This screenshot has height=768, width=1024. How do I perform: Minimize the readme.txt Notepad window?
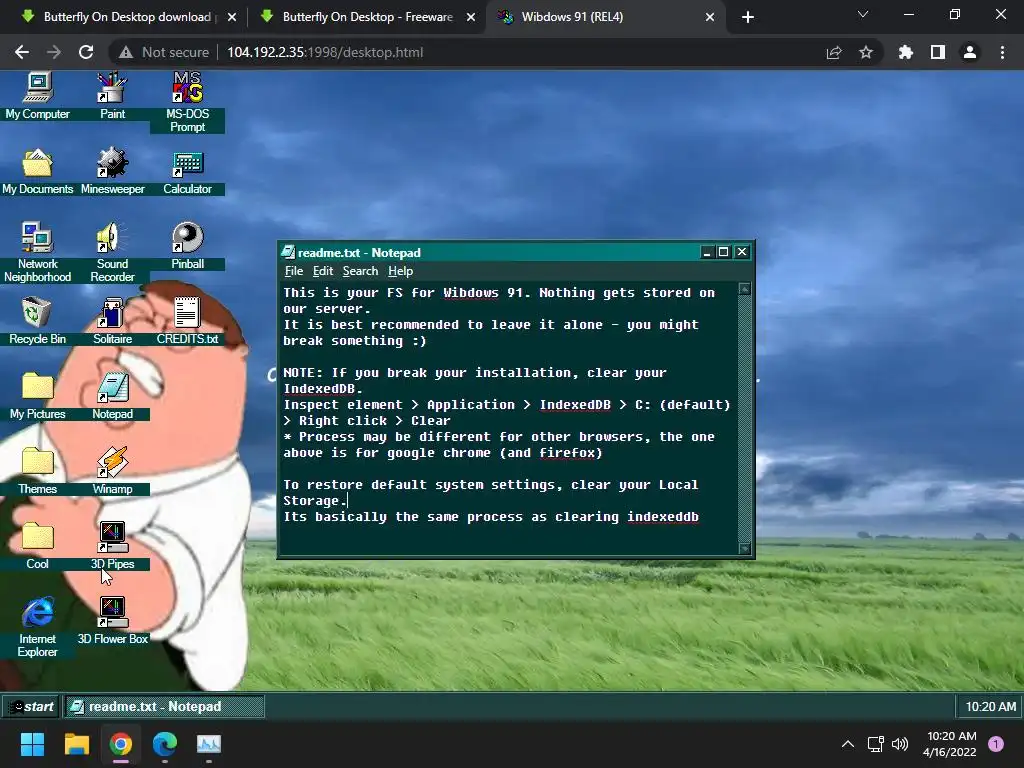(x=707, y=252)
